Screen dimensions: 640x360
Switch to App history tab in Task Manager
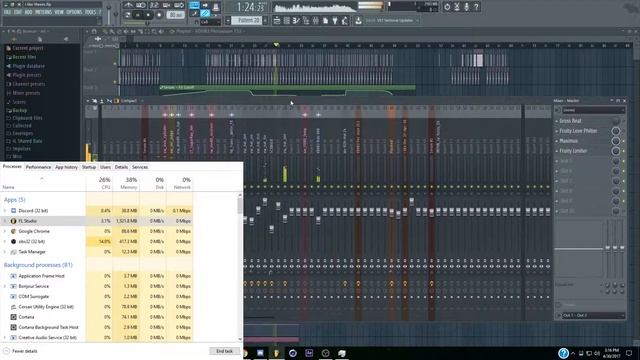pyautogui.click(x=66, y=167)
